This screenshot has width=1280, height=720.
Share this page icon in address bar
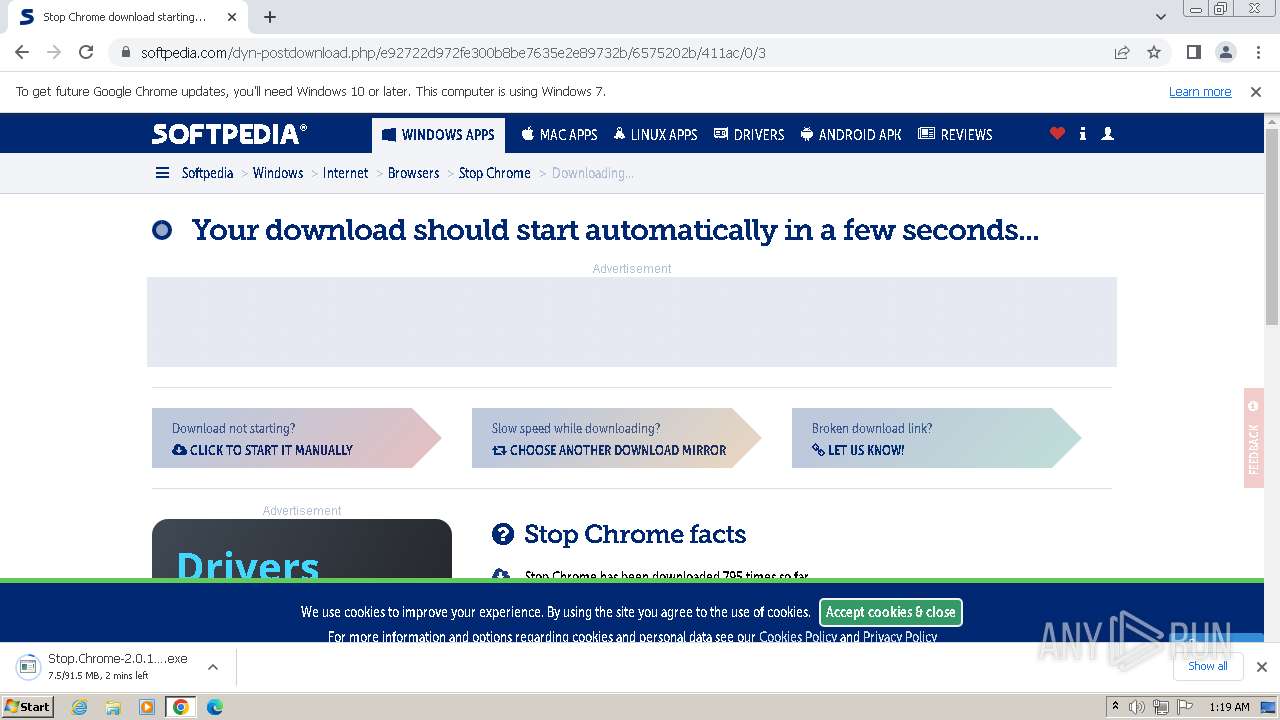(1122, 52)
